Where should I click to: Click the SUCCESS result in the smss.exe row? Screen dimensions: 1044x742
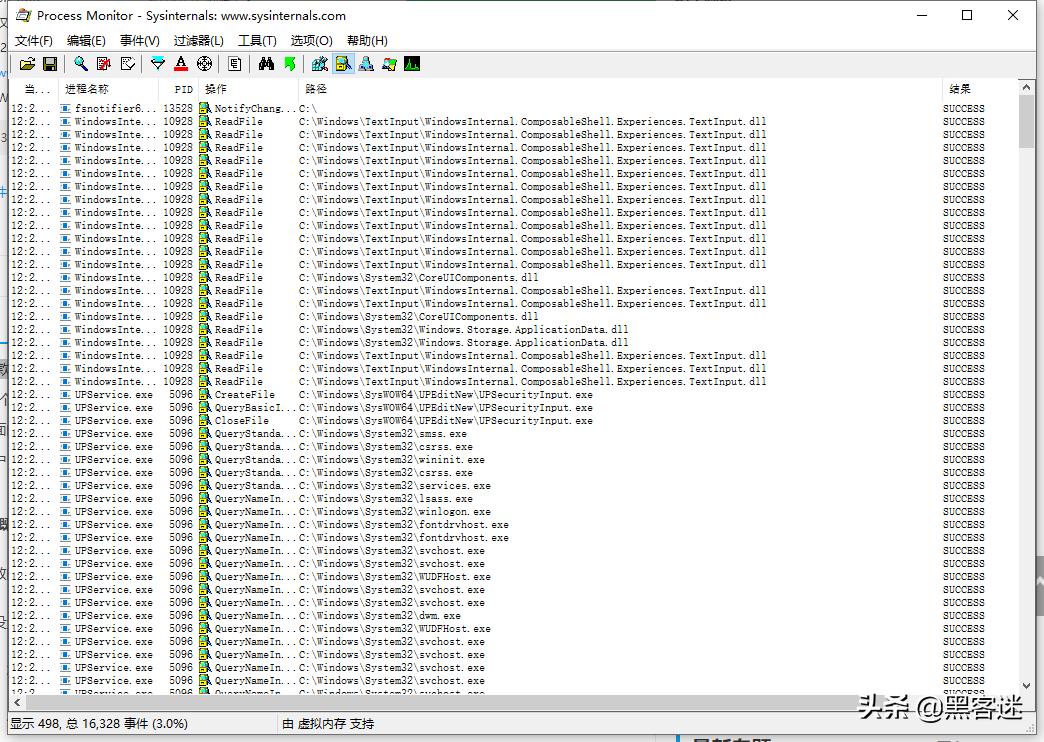pos(963,434)
